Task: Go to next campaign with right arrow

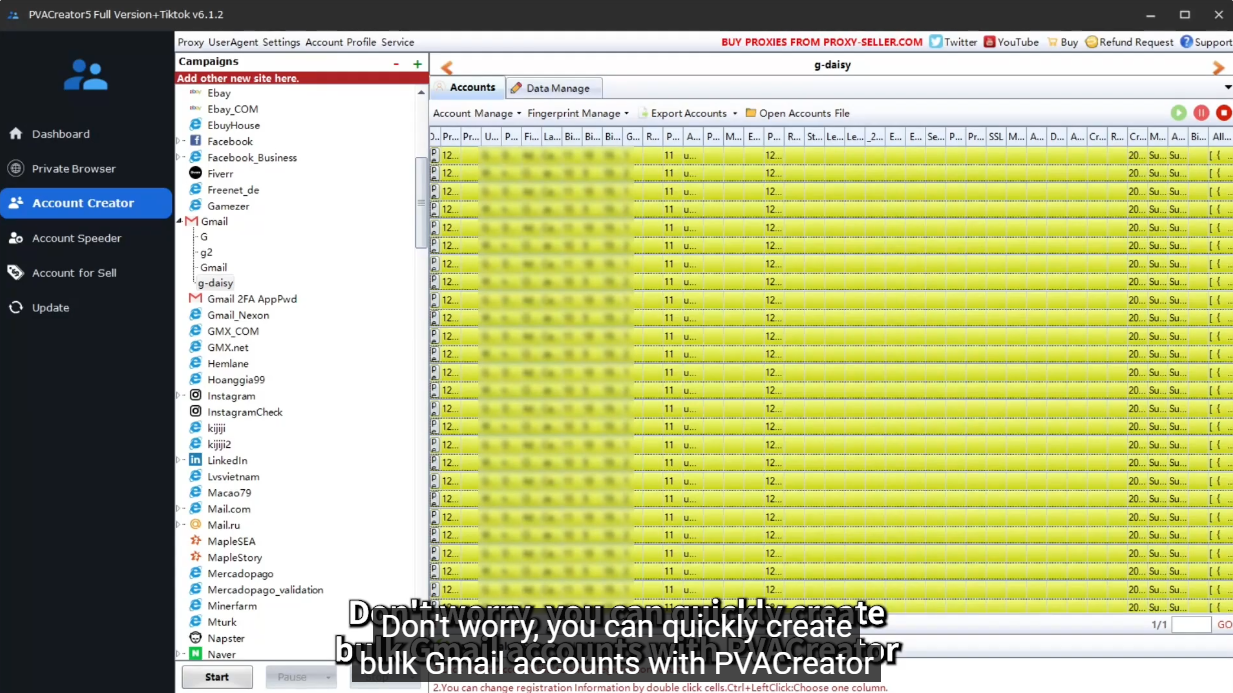Action: pos(1218,68)
